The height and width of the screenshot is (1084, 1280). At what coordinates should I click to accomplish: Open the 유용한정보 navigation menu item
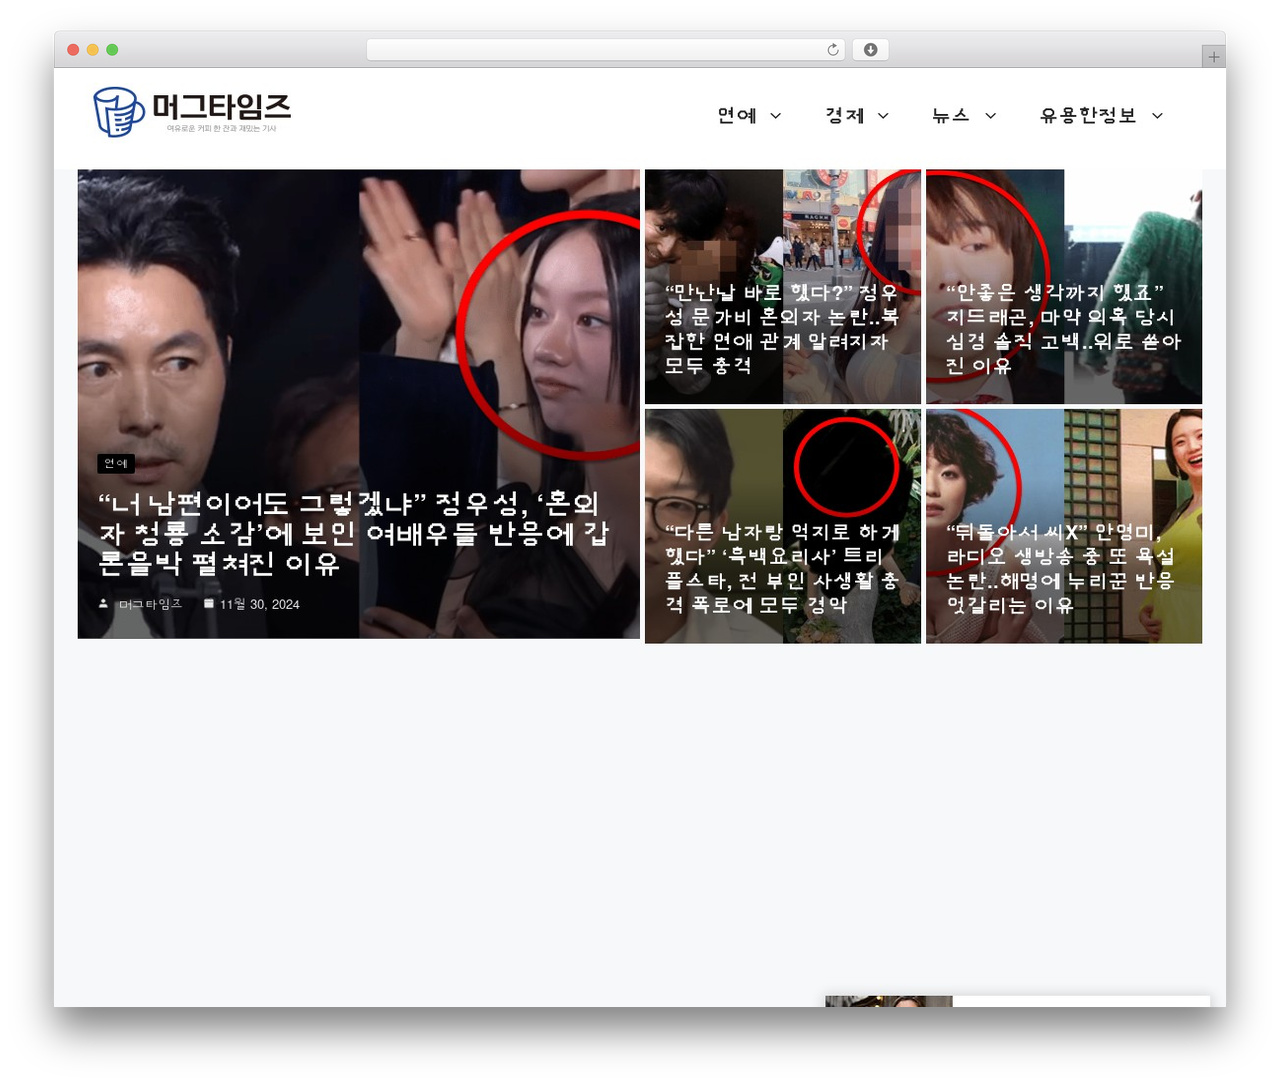point(1088,116)
